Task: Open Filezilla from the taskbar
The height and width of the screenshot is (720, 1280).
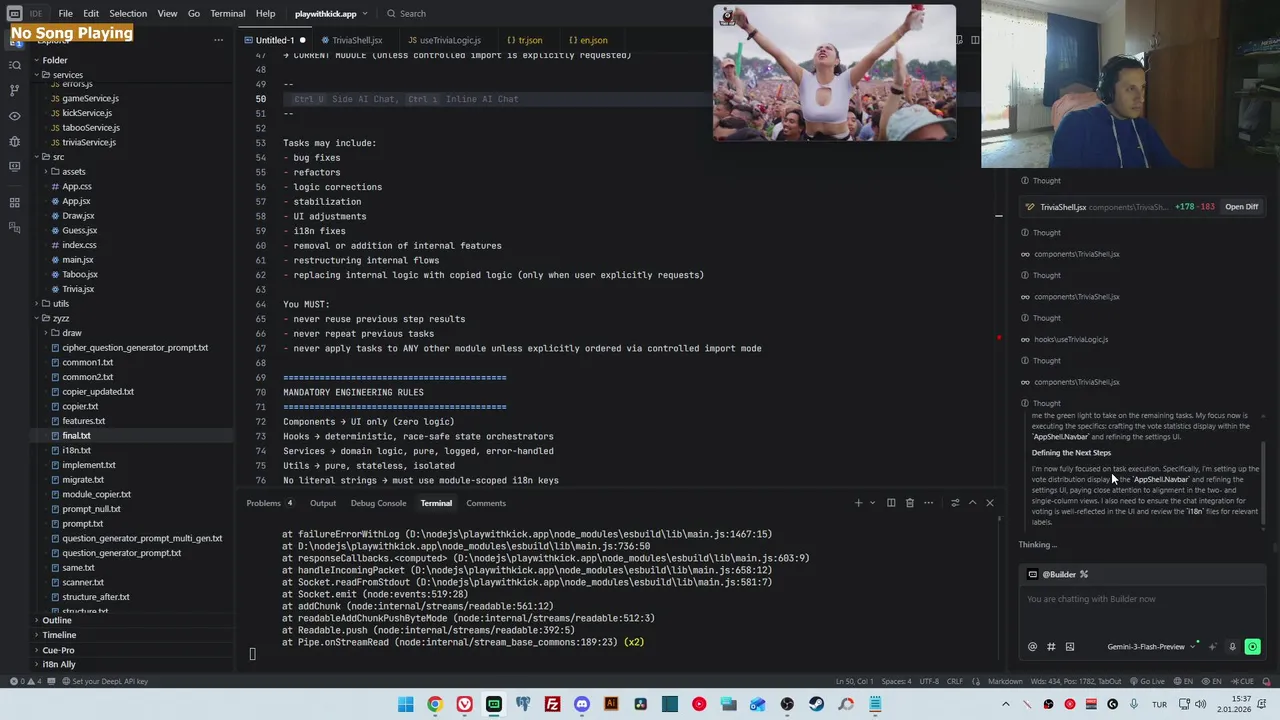Action: 552,704
